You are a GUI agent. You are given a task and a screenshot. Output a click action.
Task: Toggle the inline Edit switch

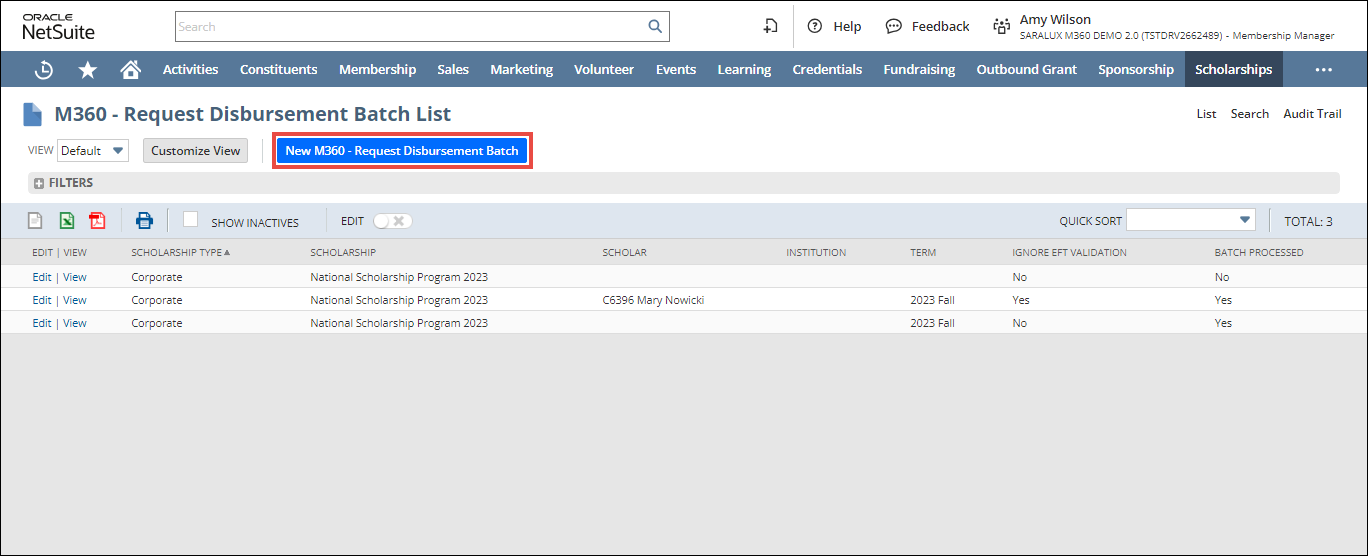point(392,221)
